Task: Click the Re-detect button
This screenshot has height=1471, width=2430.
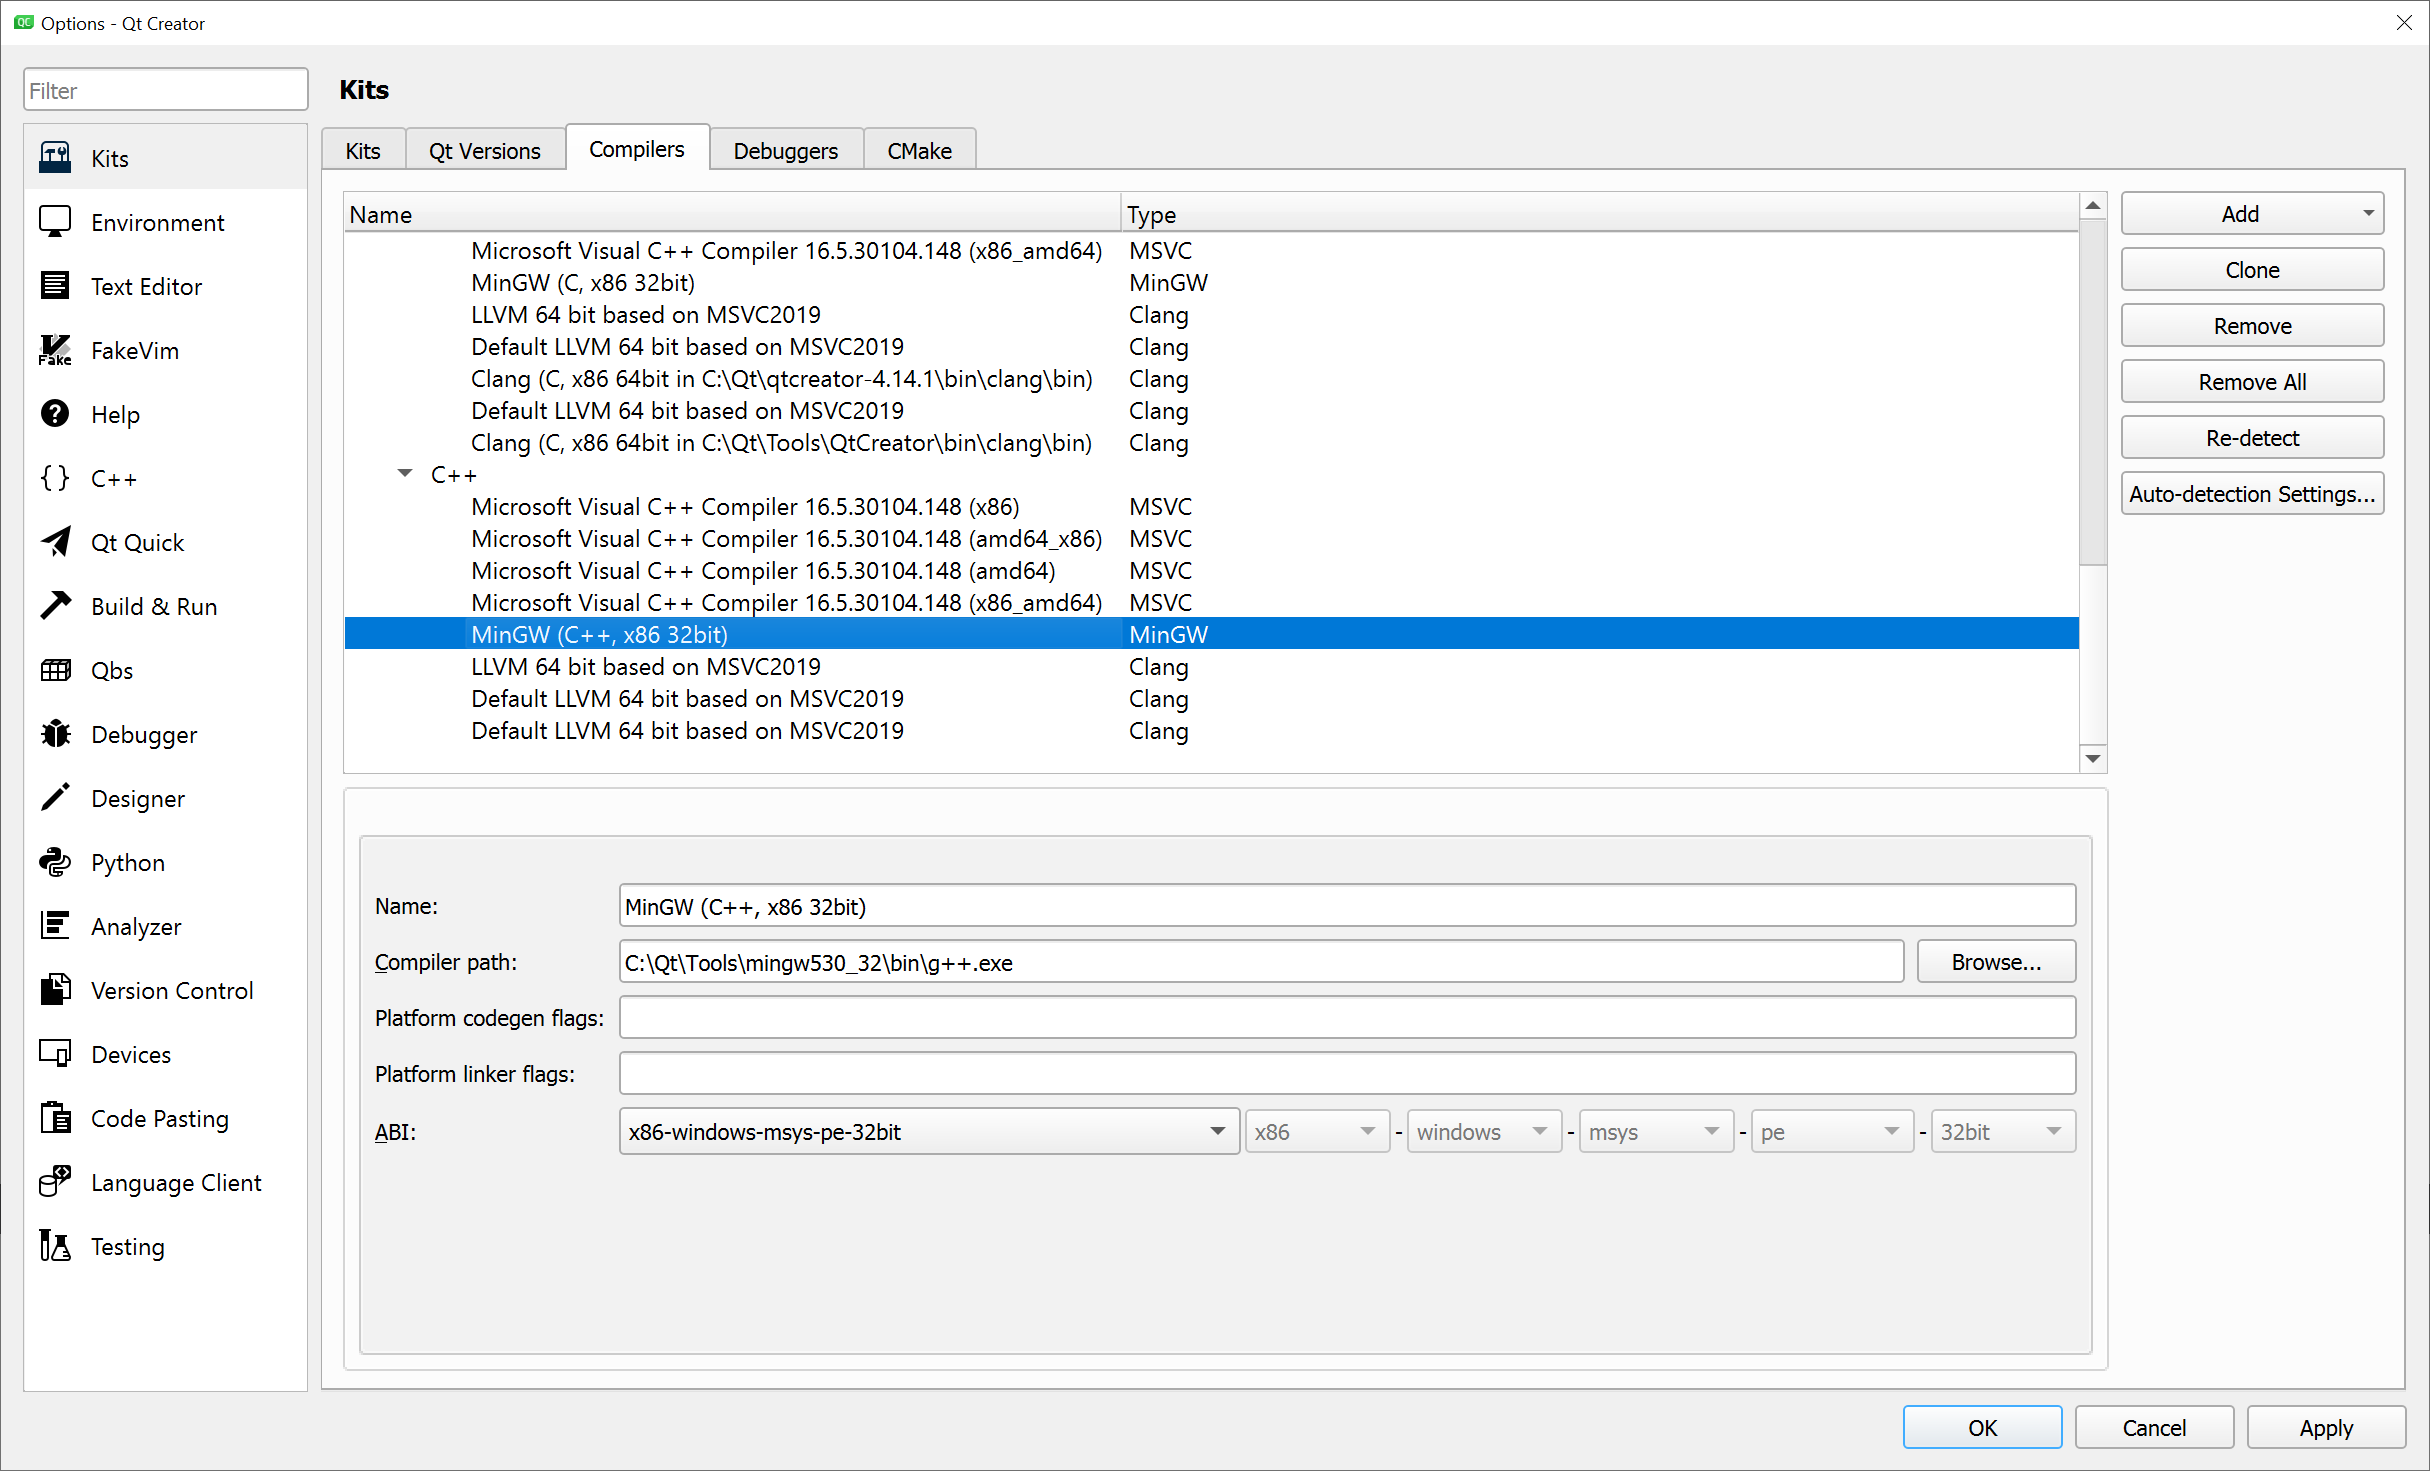Action: pos(2252,438)
